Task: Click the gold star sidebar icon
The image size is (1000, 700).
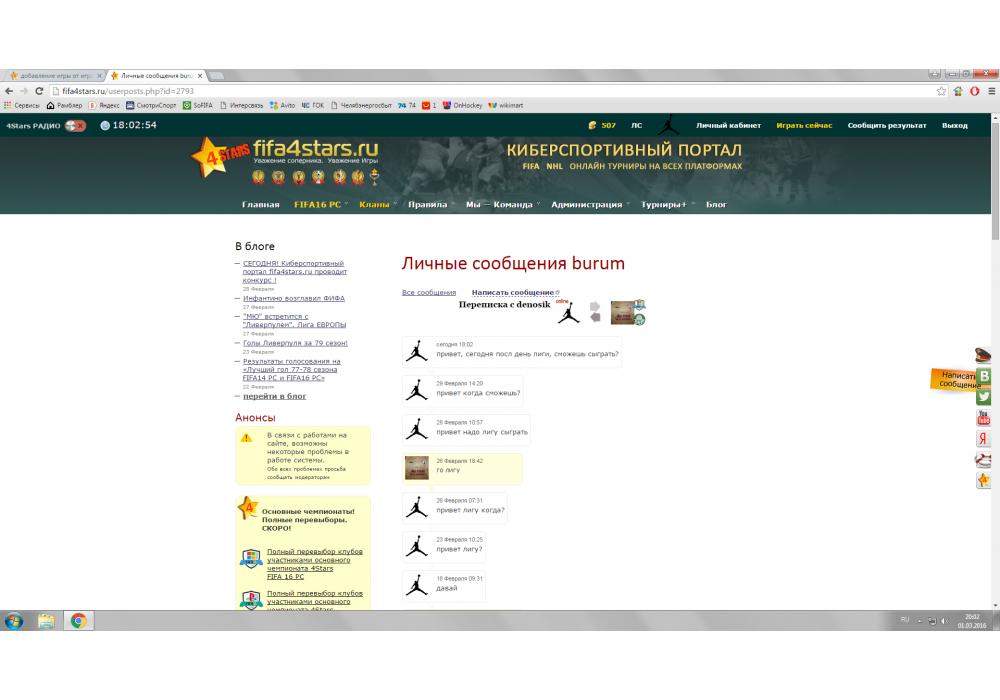Action: [983, 480]
